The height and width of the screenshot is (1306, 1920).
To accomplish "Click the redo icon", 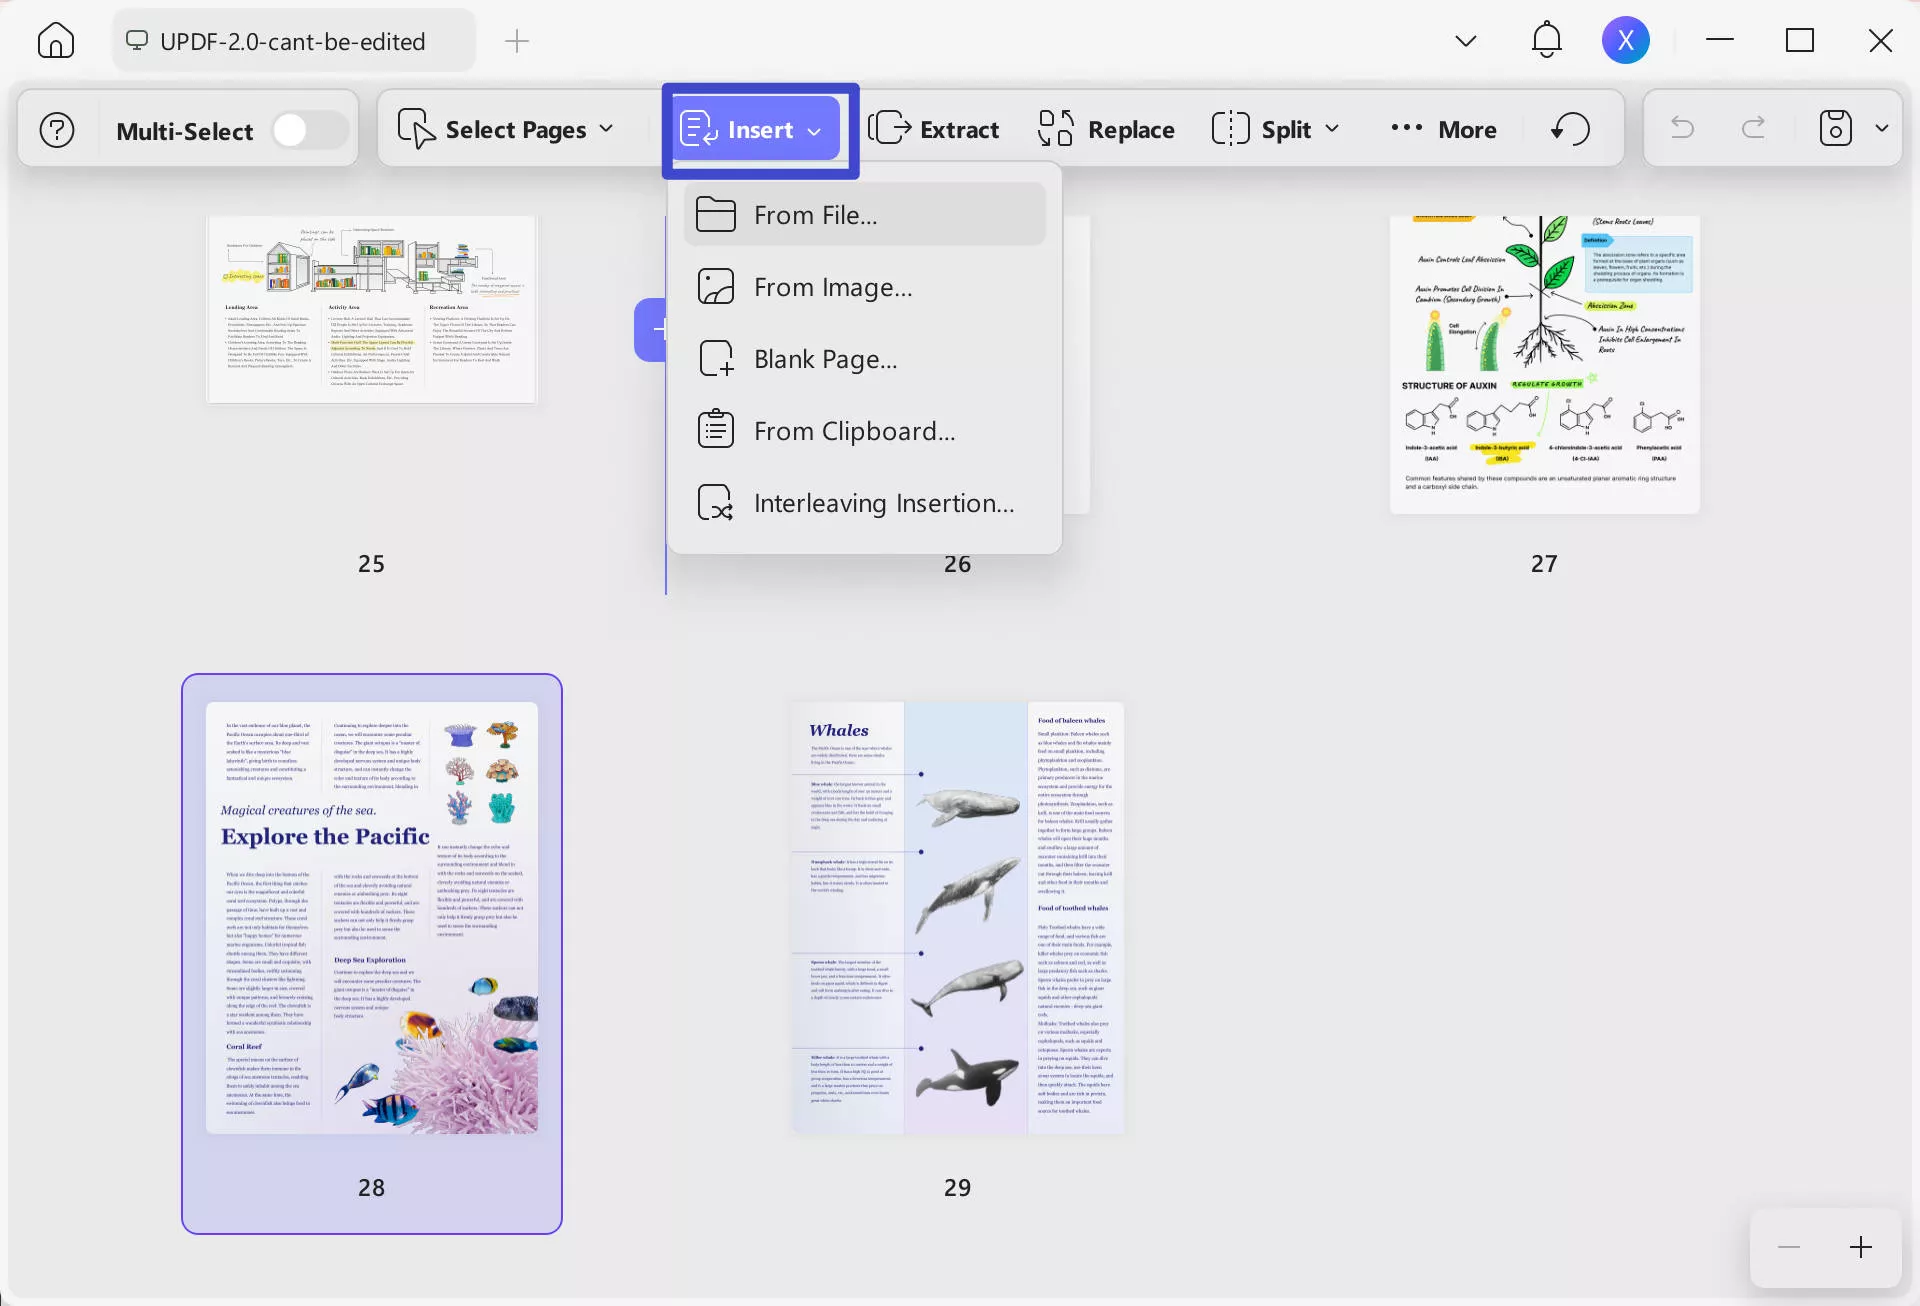I will (x=1755, y=128).
